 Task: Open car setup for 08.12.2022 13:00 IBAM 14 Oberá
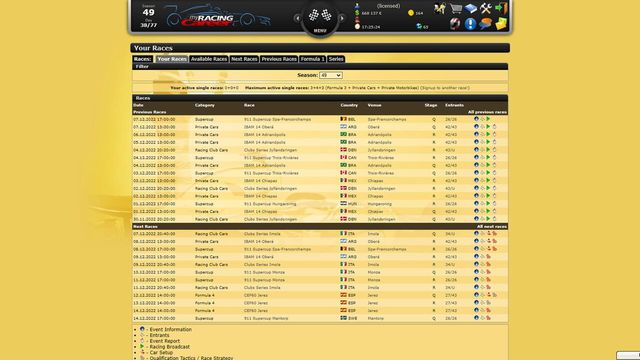click(489, 241)
